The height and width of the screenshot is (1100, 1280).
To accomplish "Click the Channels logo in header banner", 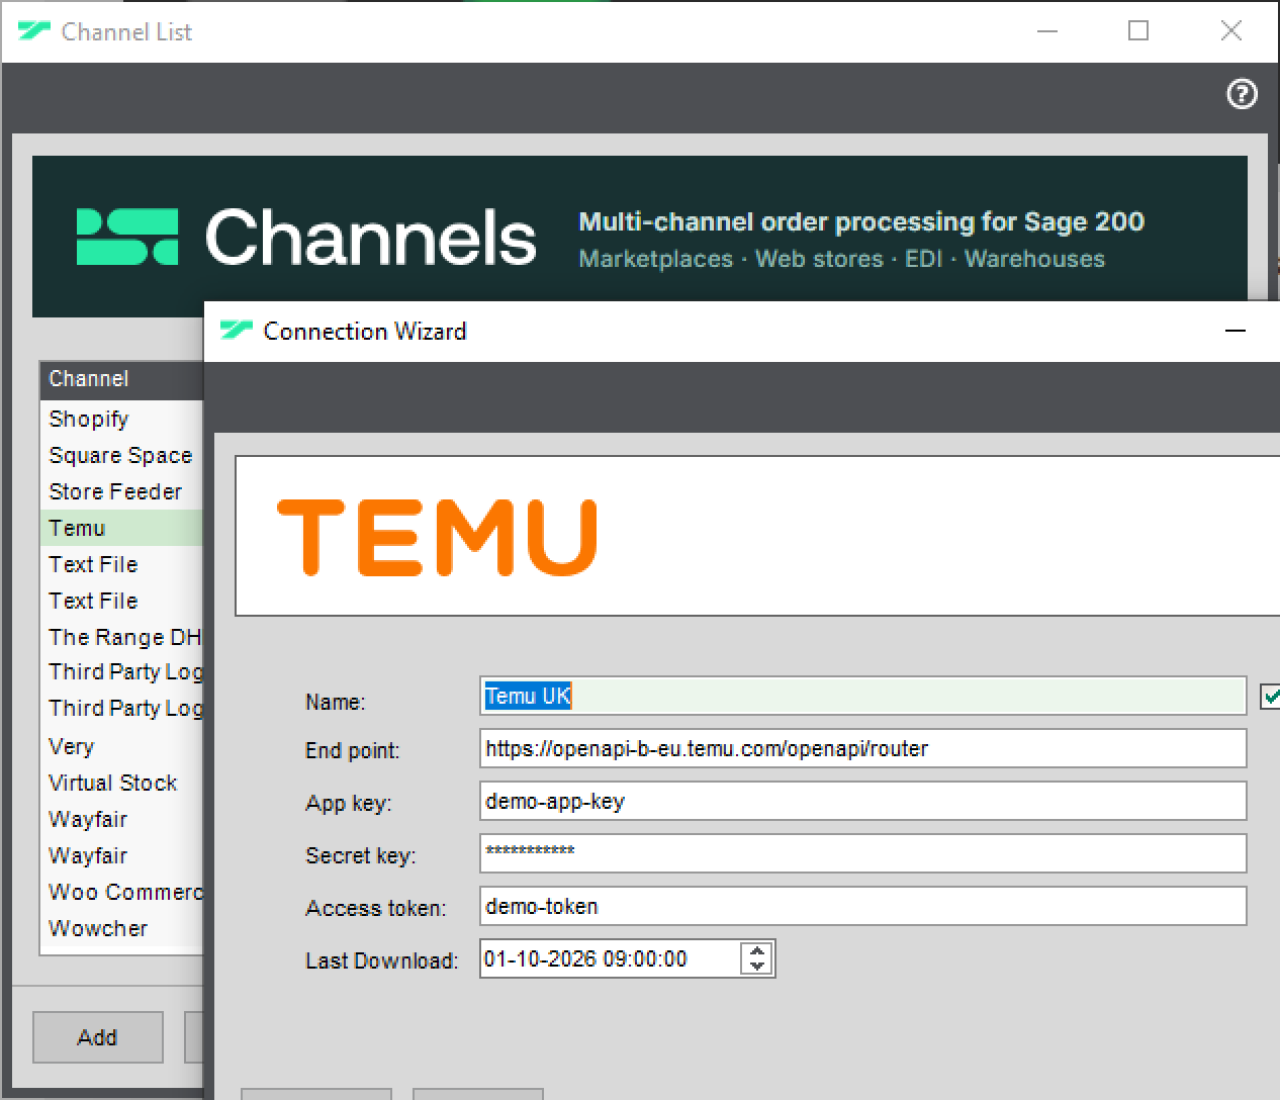I will click(307, 237).
